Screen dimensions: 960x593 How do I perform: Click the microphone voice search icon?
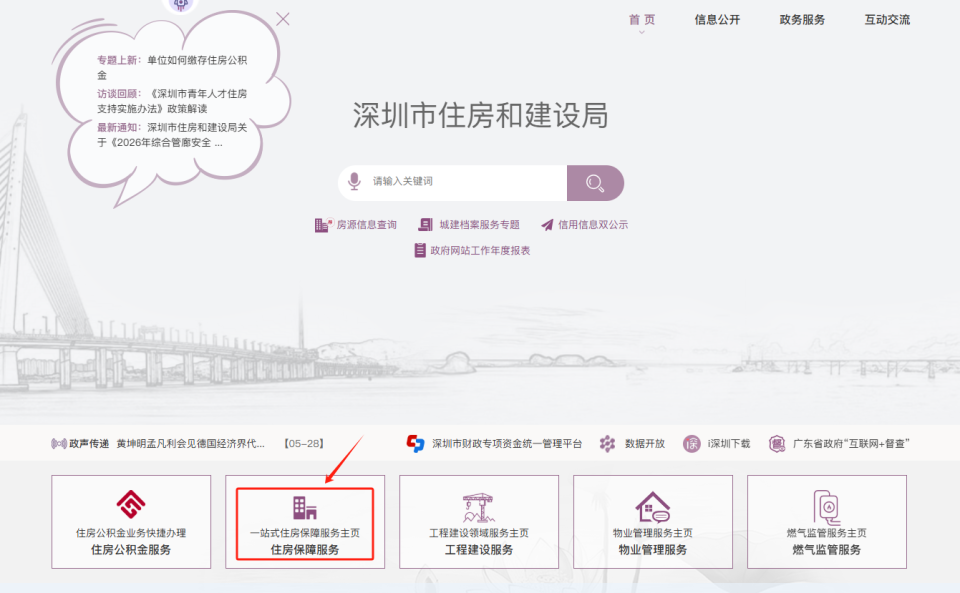pos(354,181)
